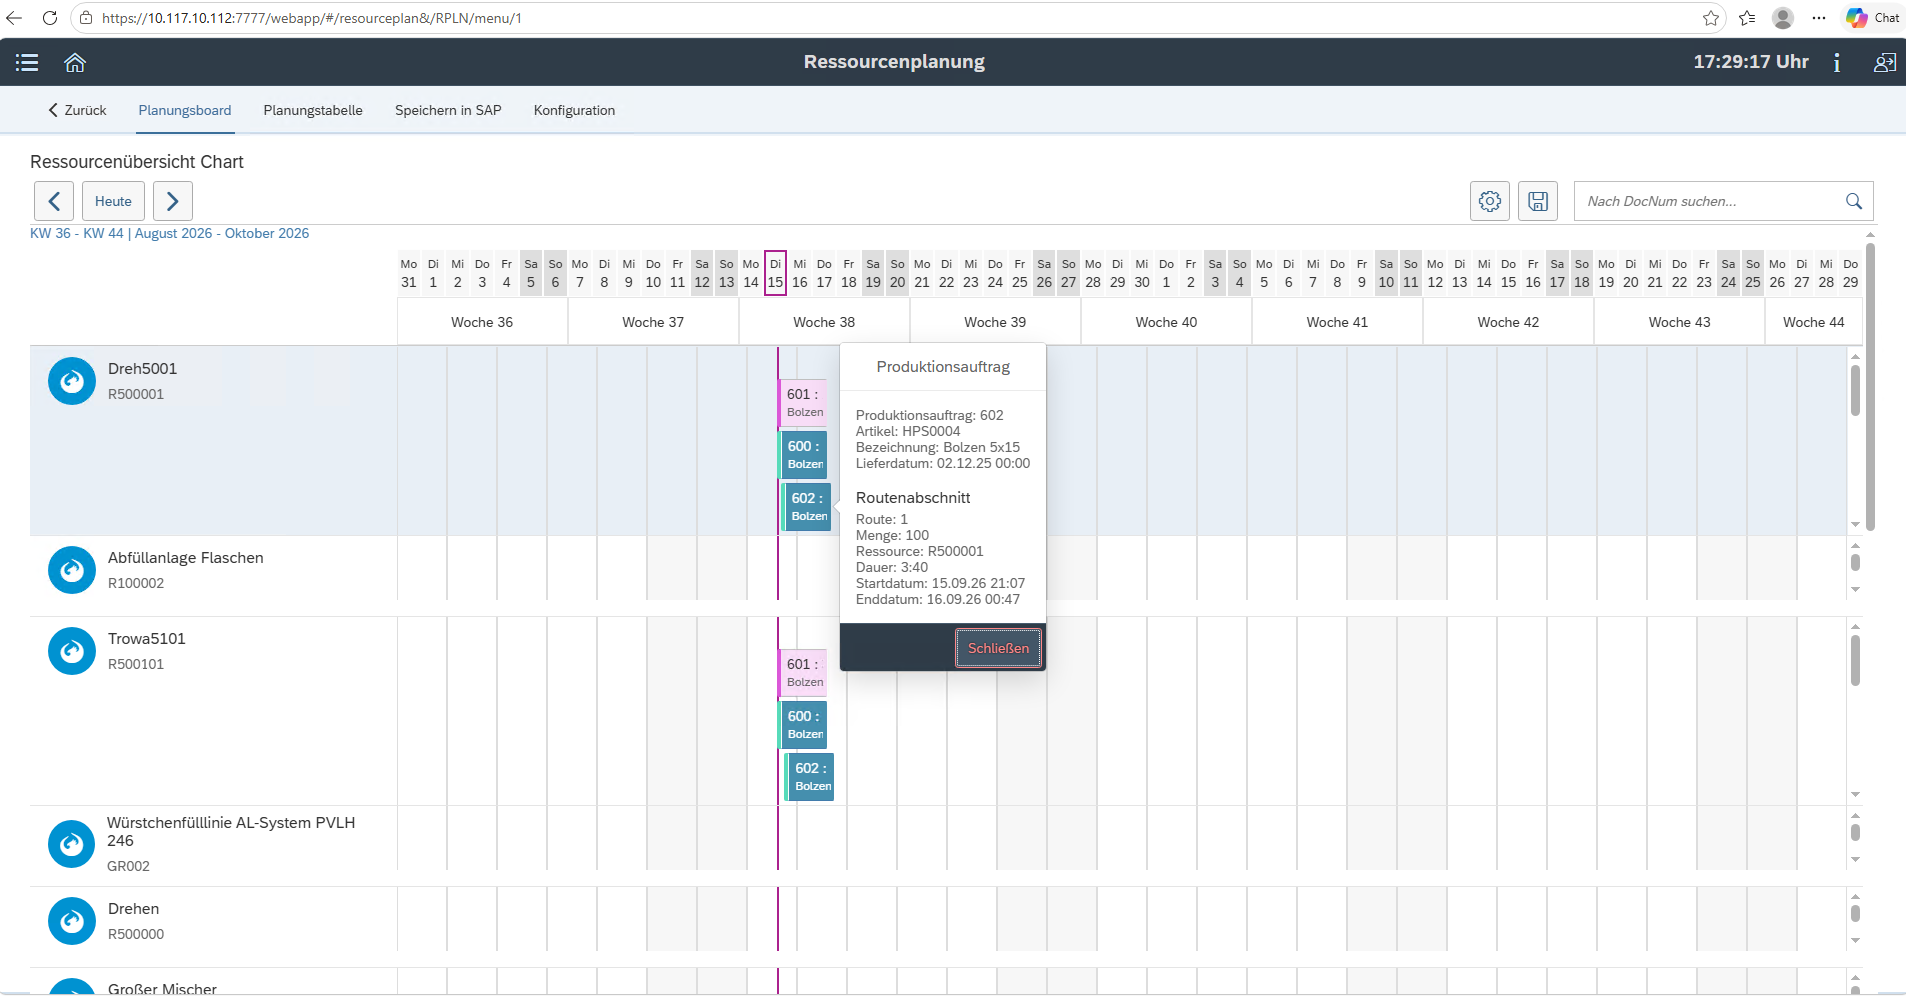The image size is (1906, 996).
Task: Open the hamburger navigation menu
Action: point(27,62)
